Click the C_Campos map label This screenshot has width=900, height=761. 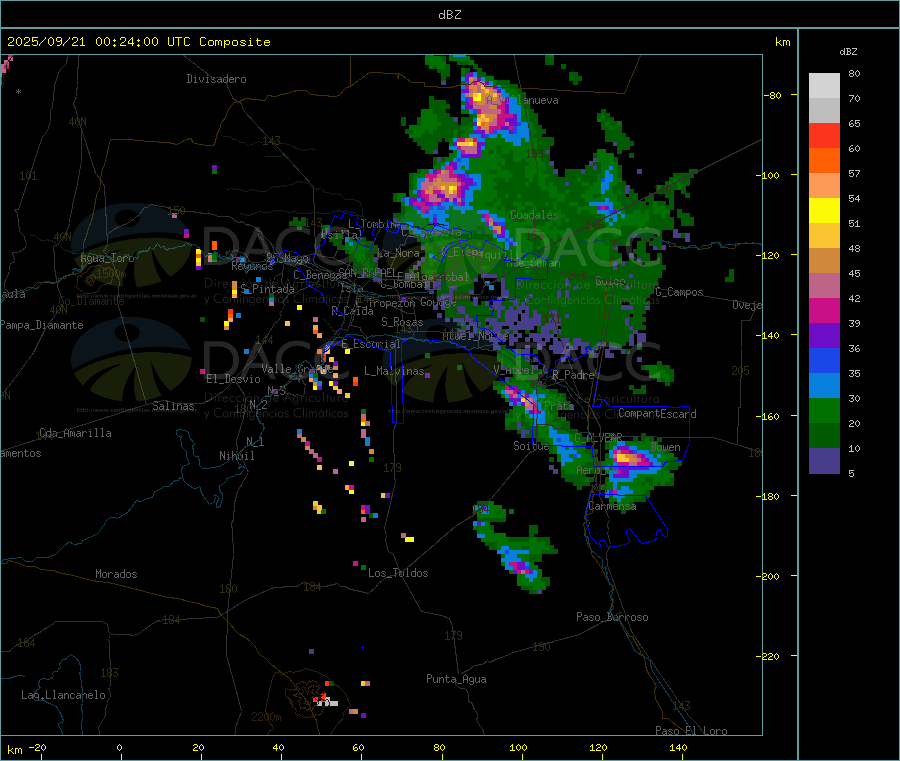(679, 292)
